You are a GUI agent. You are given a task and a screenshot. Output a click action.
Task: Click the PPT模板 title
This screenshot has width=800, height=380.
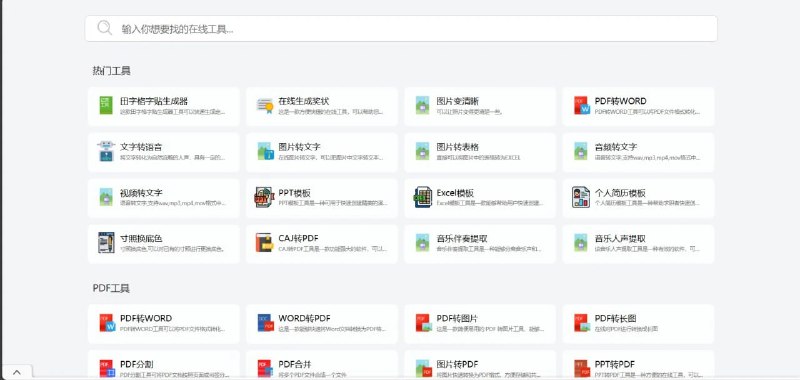pos(294,193)
